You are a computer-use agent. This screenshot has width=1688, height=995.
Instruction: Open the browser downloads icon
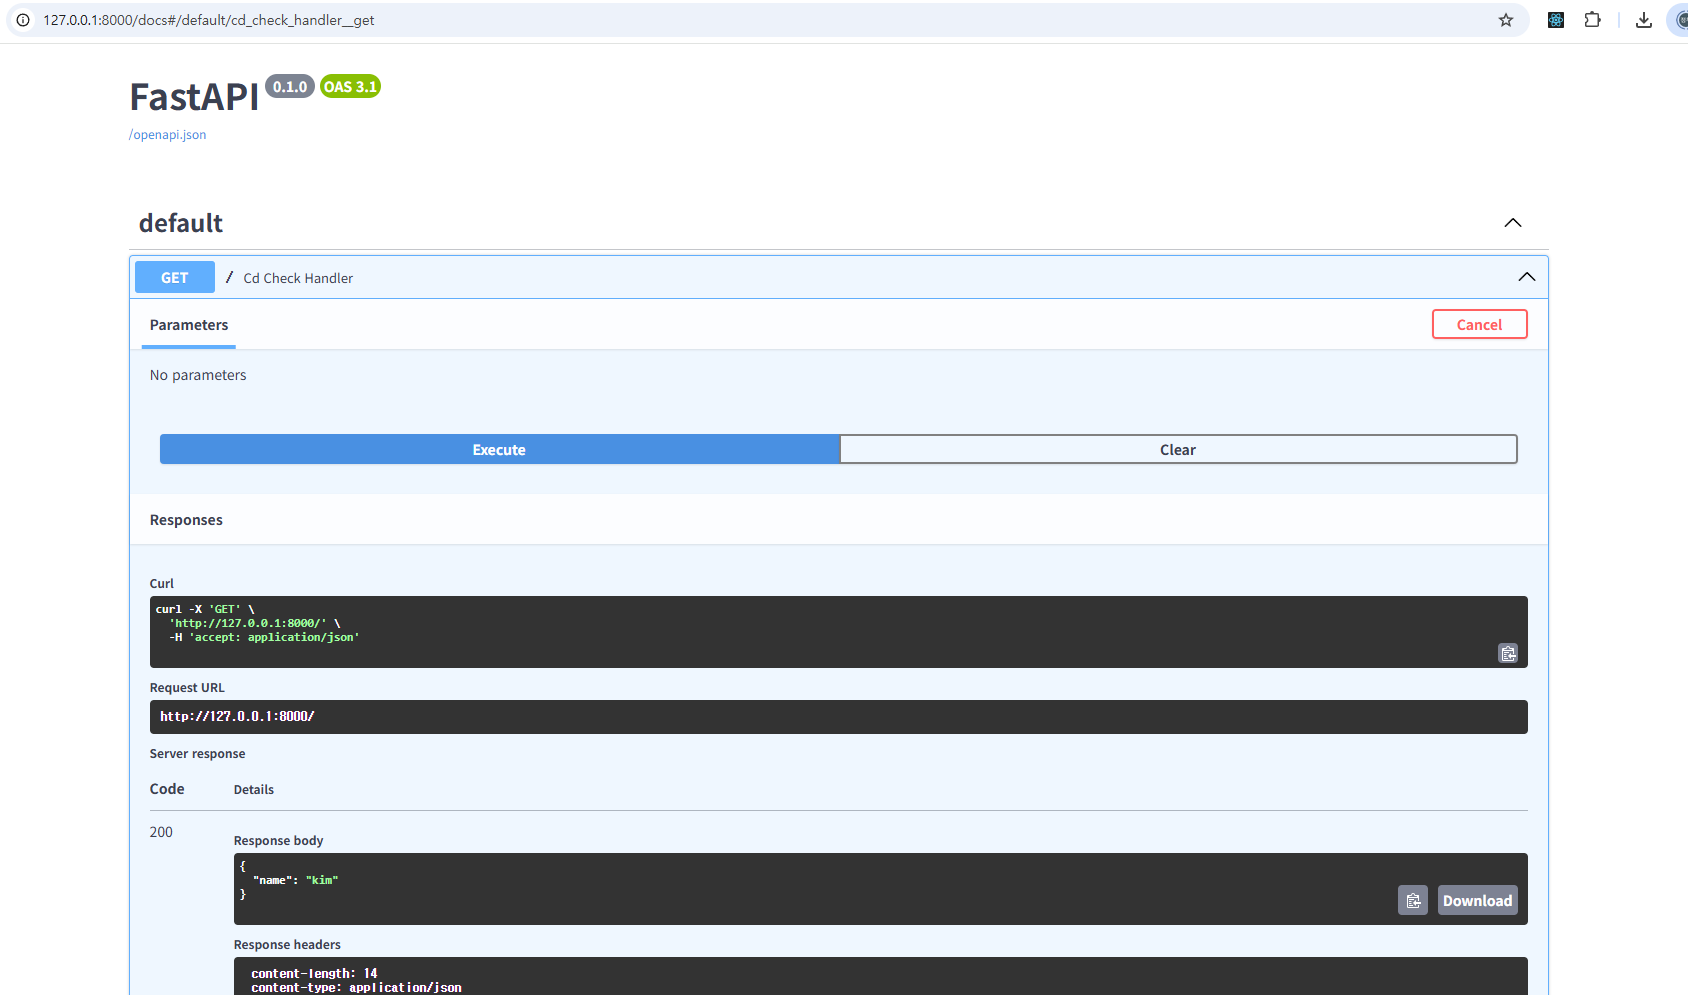[x=1644, y=20]
